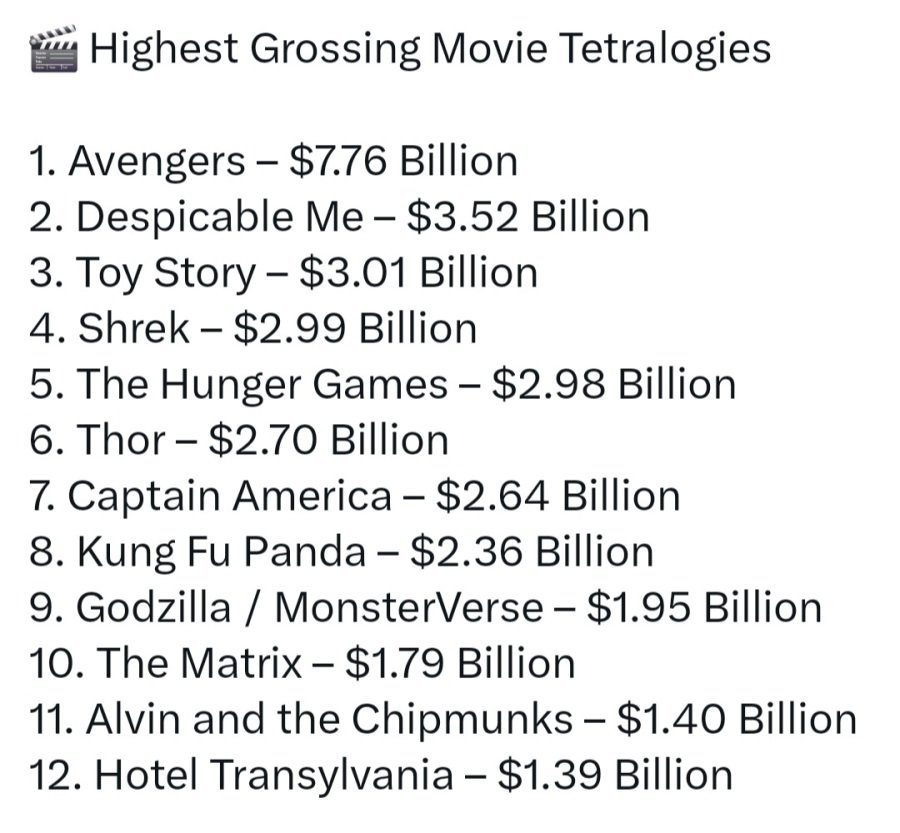Select the Toy Story franchise name
Viewport: 900px width, 833px height.
coord(167,274)
